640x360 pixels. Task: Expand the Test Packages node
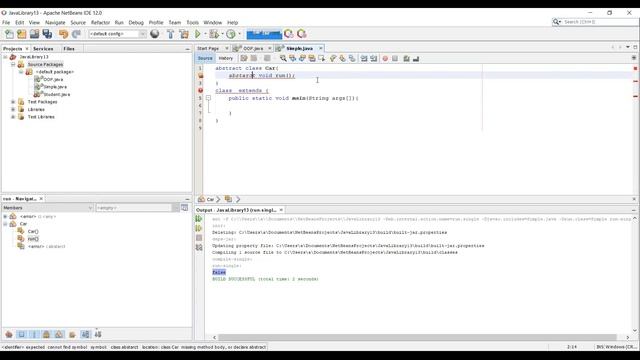click(x=13, y=102)
